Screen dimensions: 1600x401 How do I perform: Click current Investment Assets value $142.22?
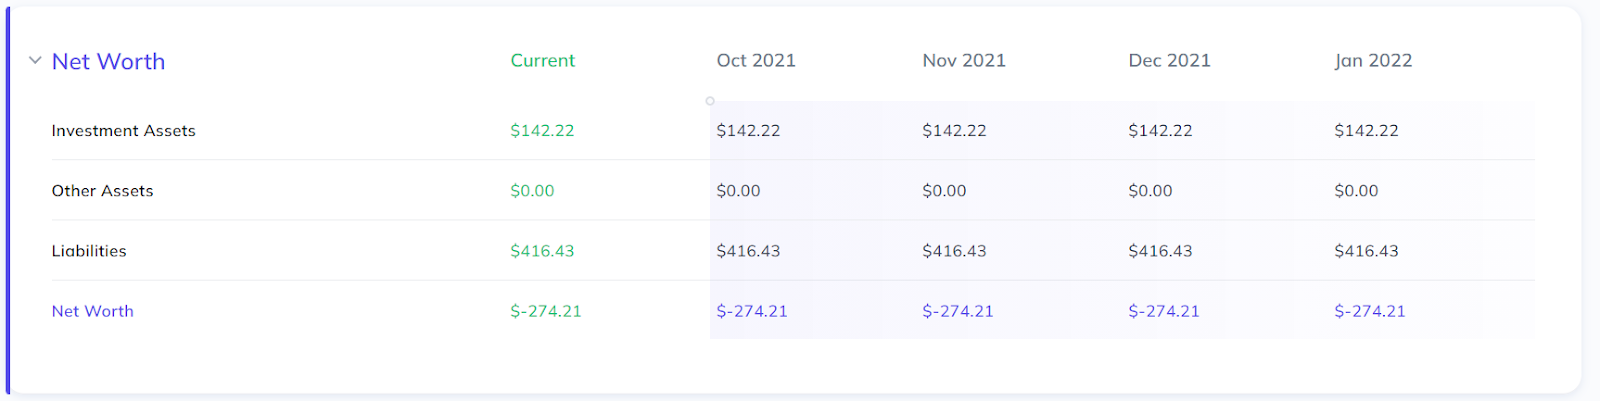542,131
